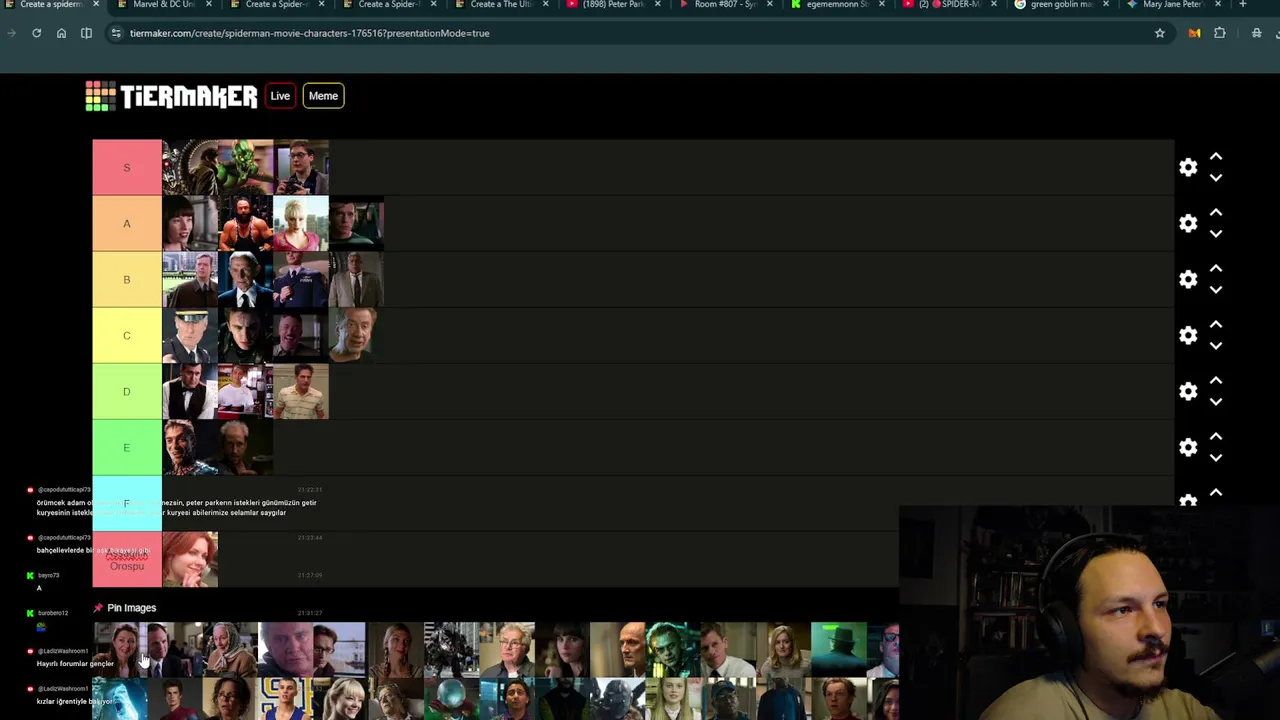Open settings gear for the S tier row
1280x720 pixels.
pyautogui.click(x=1188, y=168)
